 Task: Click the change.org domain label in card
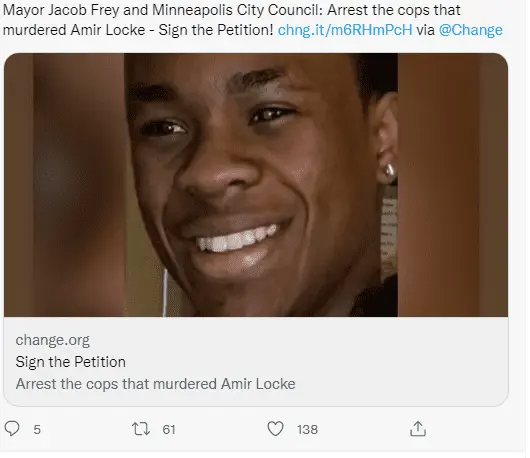click(x=53, y=340)
